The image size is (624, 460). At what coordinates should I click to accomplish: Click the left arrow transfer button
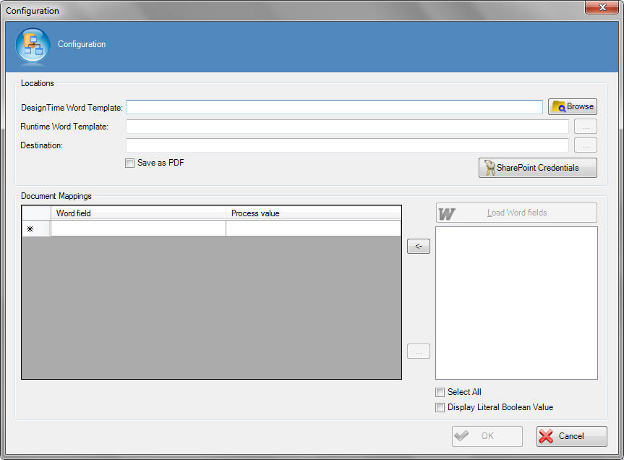[x=418, y=247]
